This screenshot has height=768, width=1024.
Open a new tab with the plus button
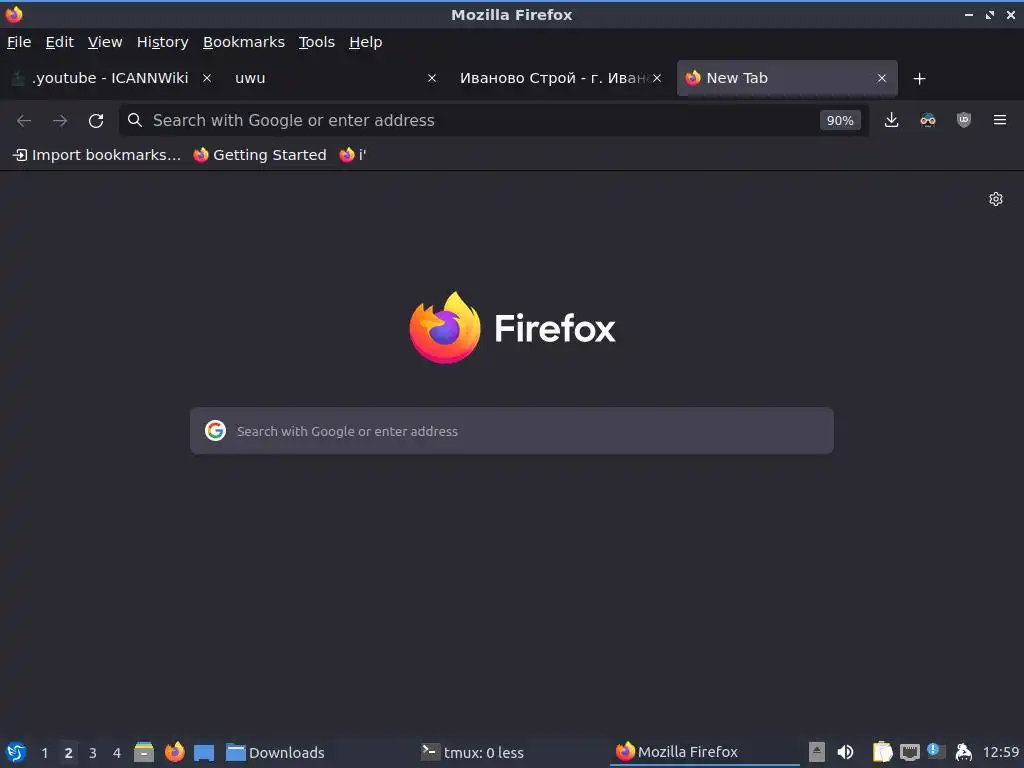pyautogui.click(x=920, y=78)
